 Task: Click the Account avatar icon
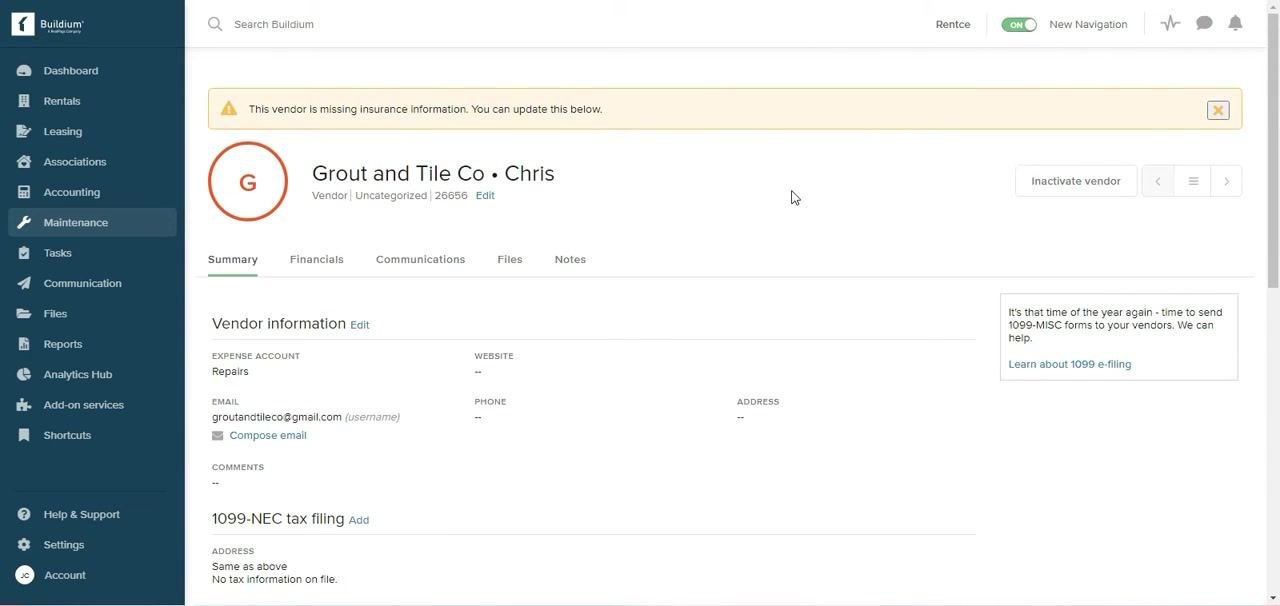coord(24,575)
